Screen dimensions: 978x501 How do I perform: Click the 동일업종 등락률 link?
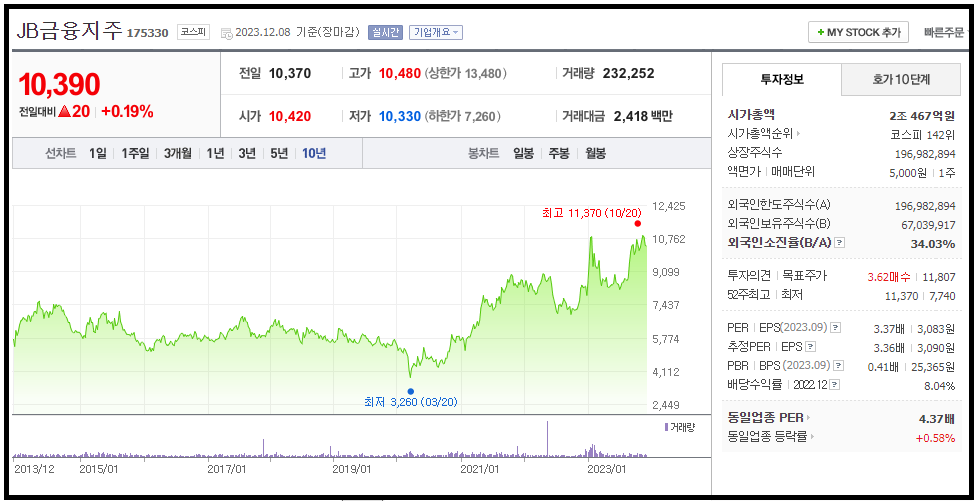click(x=767, y=436)
